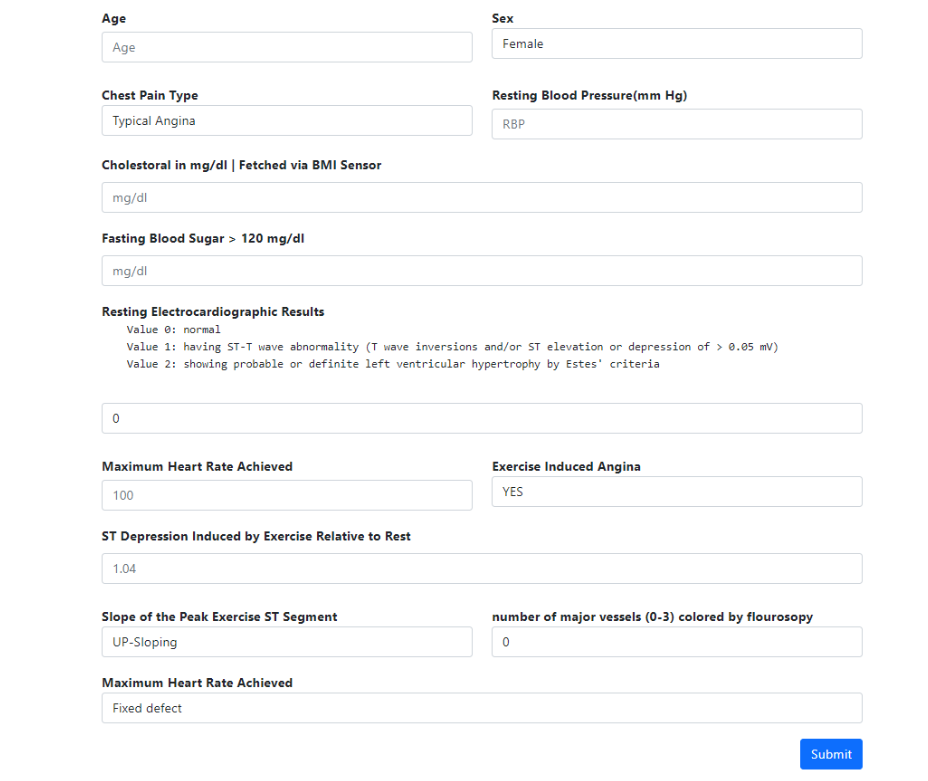The height and width of the screenshot is (781, 928).
Task: Open the dropdown showing Fixed defect
Action: tap(481, 708)
